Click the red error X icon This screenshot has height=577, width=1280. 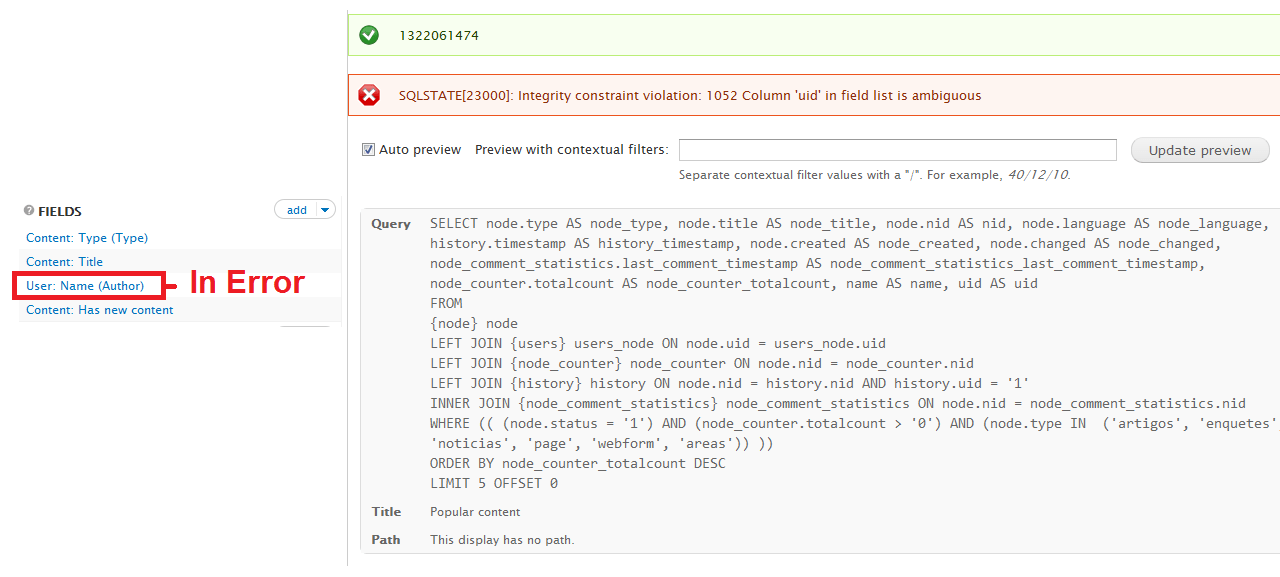(x=369, y=95)
